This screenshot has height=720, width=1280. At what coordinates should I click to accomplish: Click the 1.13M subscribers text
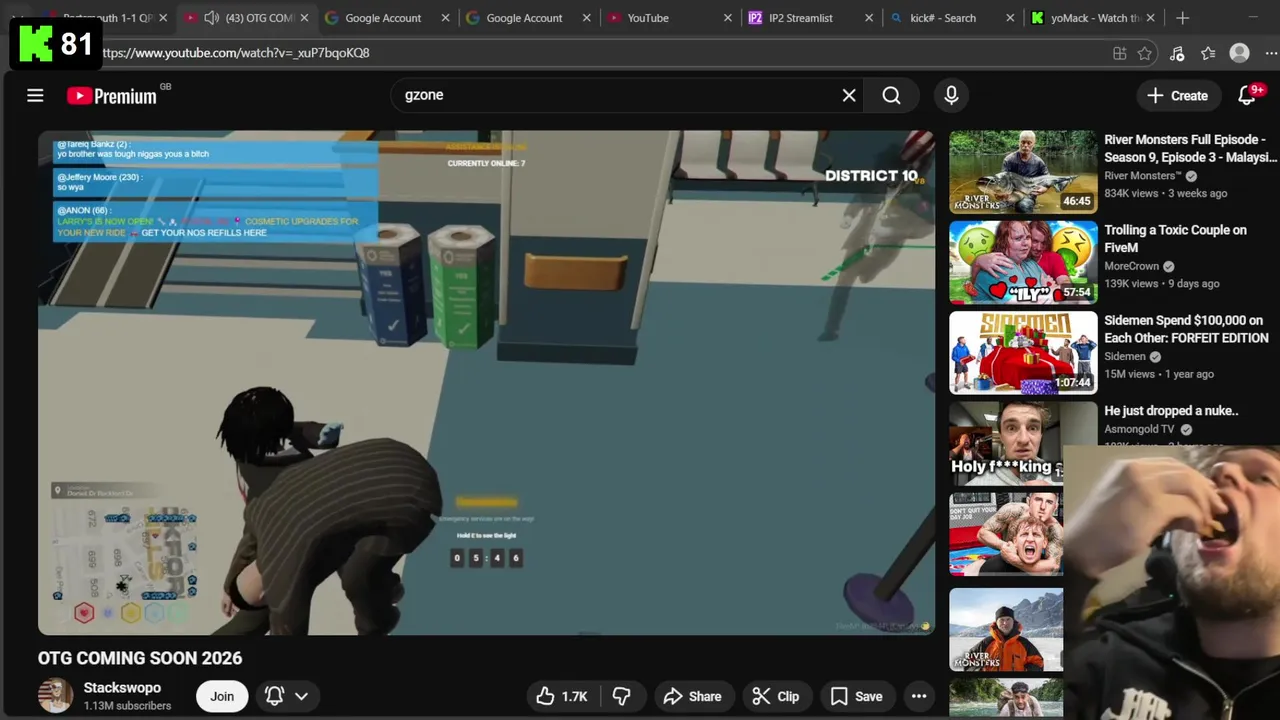(127, 706)
